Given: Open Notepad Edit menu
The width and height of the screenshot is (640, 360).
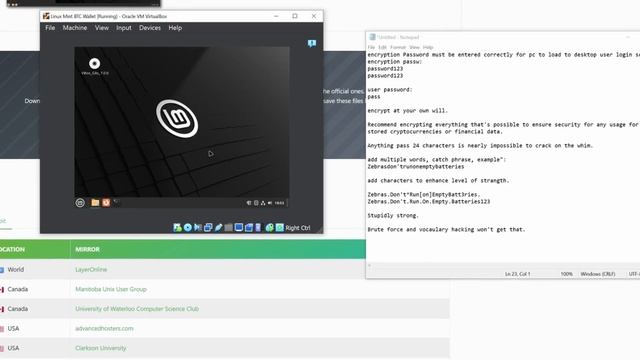Looking at the screenshot, I should [382, 47].
